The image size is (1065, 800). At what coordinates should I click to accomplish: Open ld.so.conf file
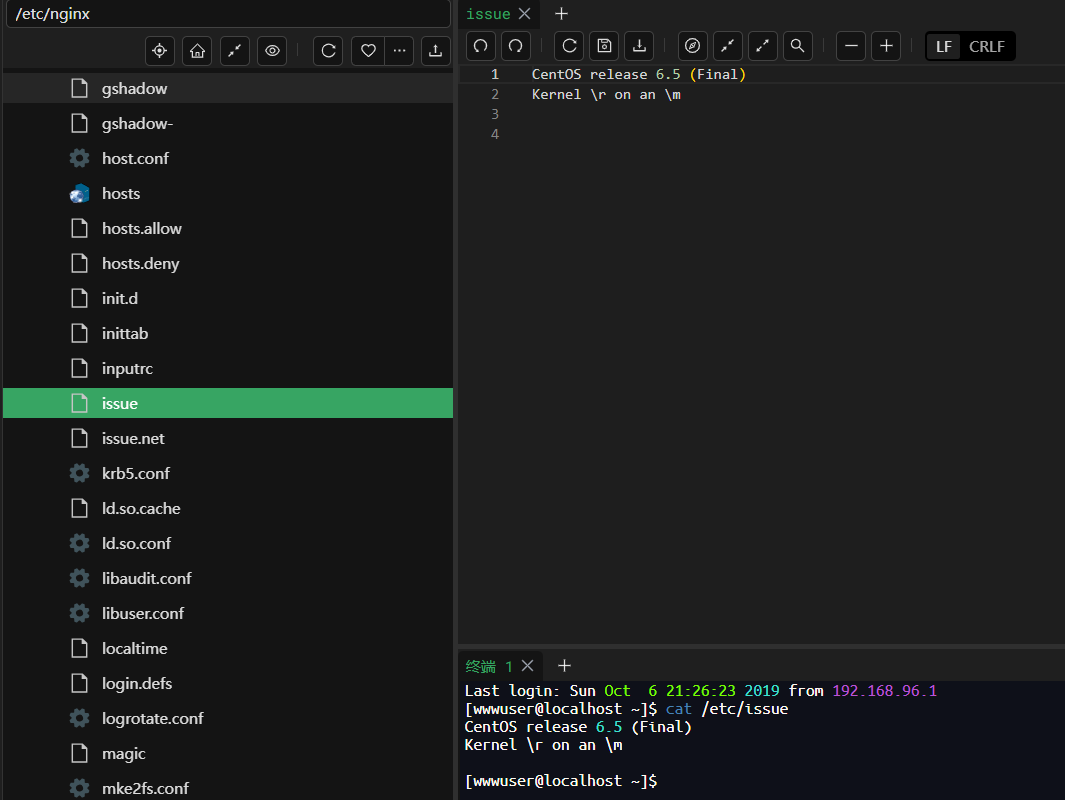point(228,543)
